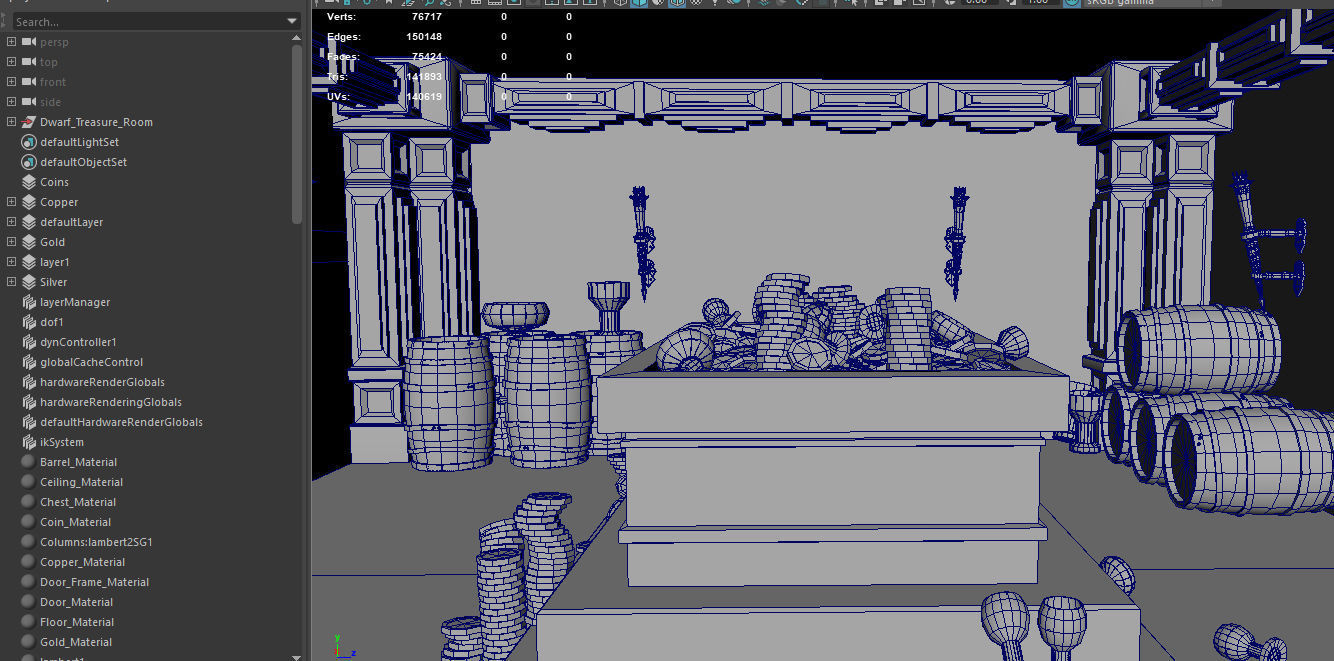Click the hardwareRenderingGlobals node icon
1334x661 pixels.
[x=29, y=402]
